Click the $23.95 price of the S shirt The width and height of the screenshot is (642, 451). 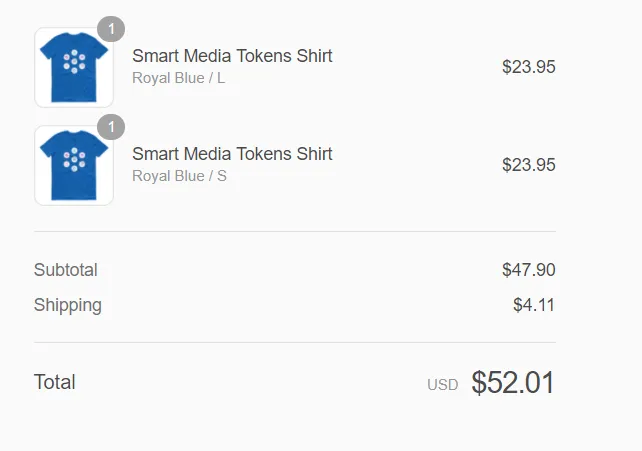click(x=529, y=165)
